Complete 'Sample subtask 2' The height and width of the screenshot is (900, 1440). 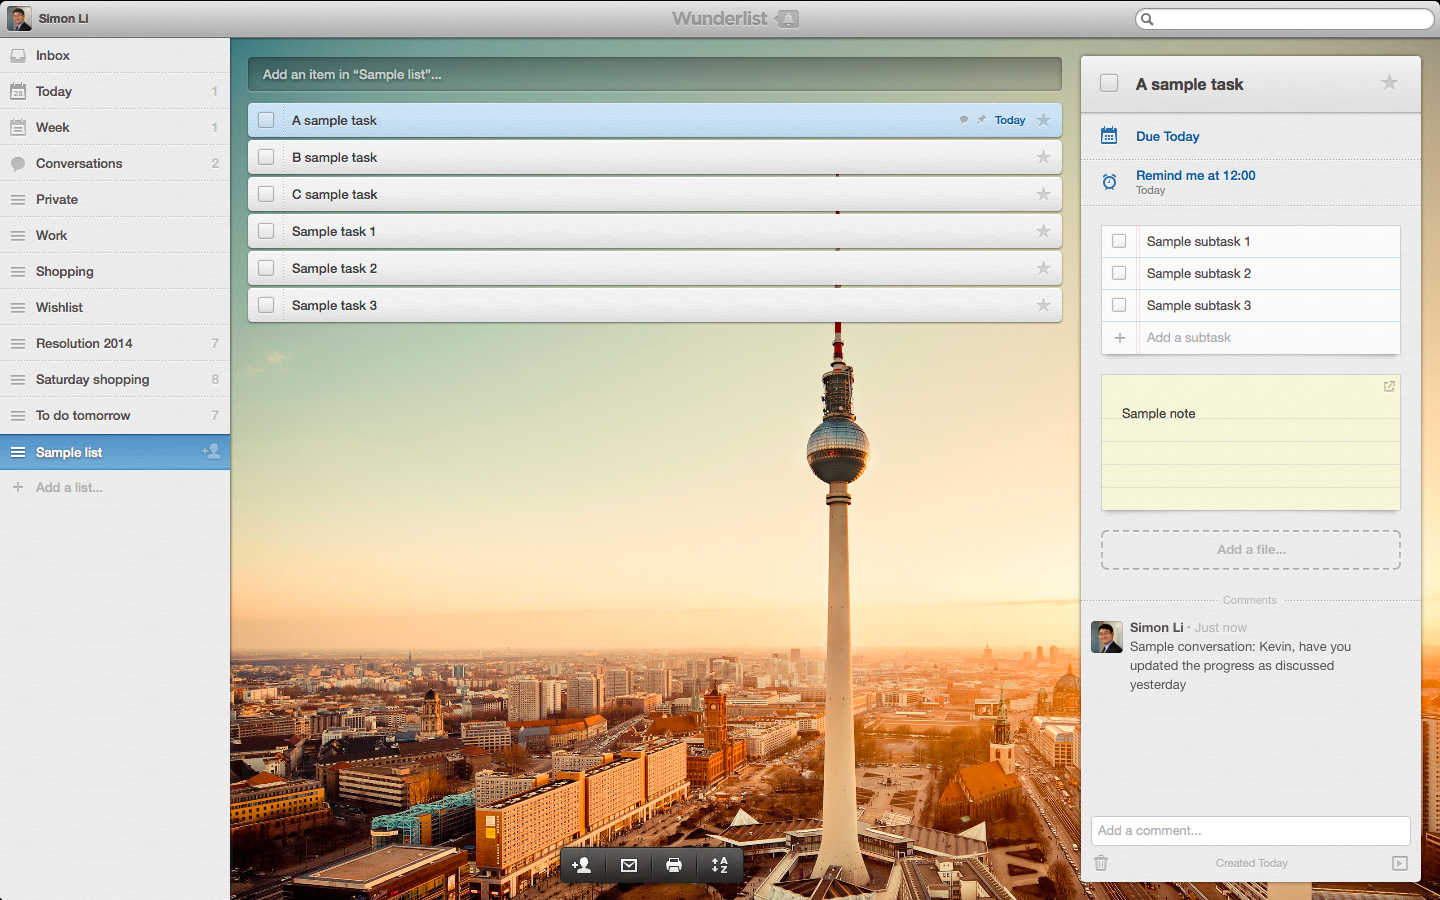click(1119, 273)
